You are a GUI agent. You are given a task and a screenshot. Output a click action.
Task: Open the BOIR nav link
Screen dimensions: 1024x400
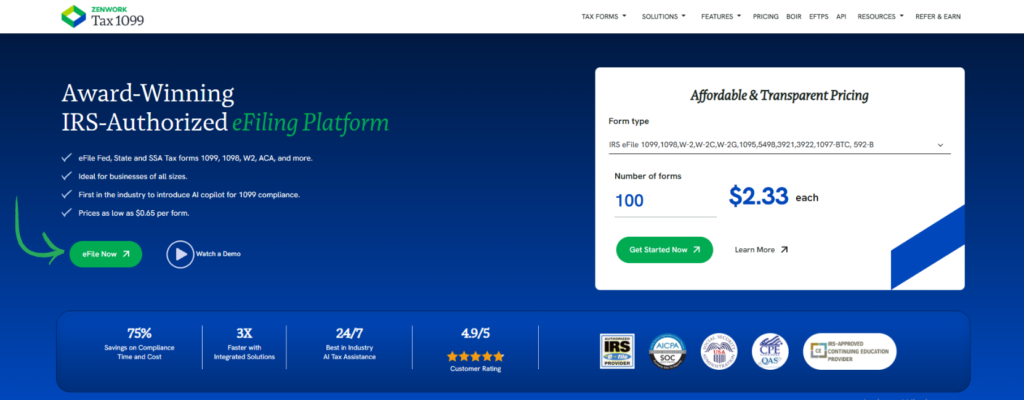[793, 17]
